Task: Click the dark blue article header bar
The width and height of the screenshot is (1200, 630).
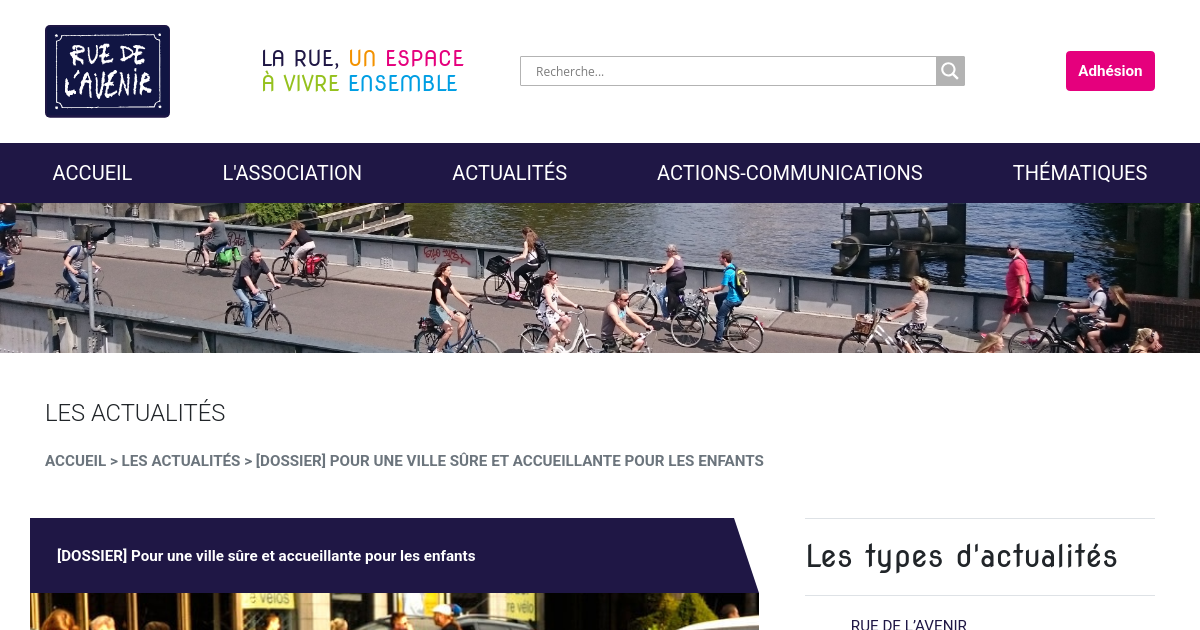Action: point(394,556)
